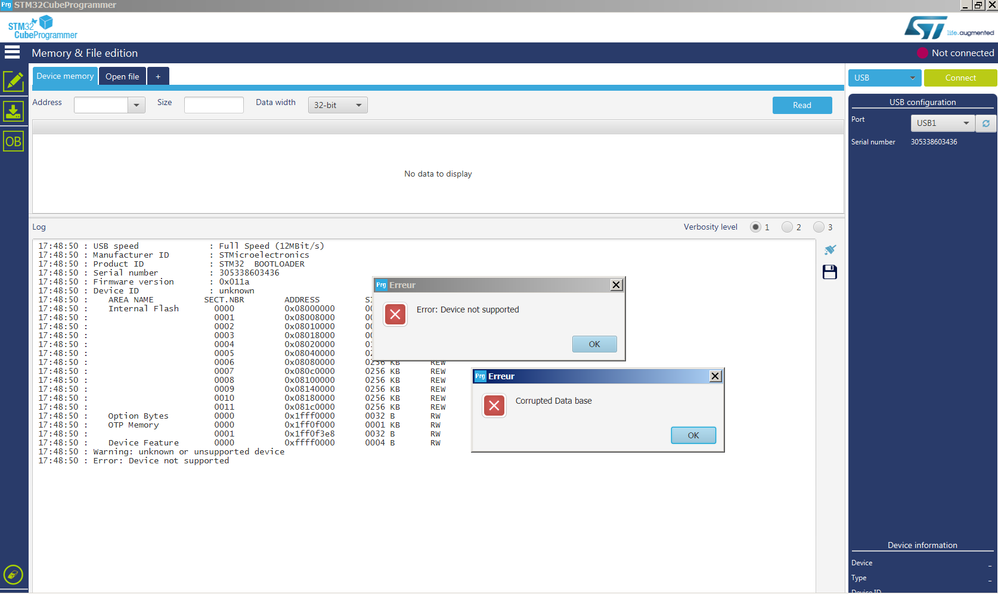
Task: Click log line 'Error: Device not supported'
Action: 161,461
